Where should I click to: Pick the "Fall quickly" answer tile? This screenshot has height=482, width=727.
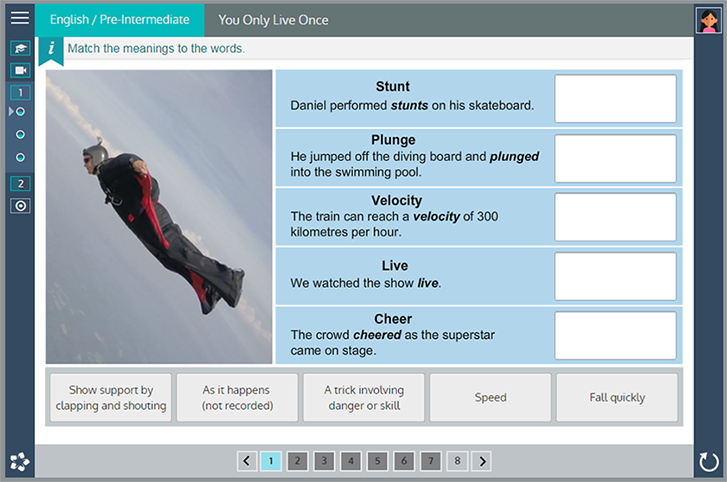(617, 397)
